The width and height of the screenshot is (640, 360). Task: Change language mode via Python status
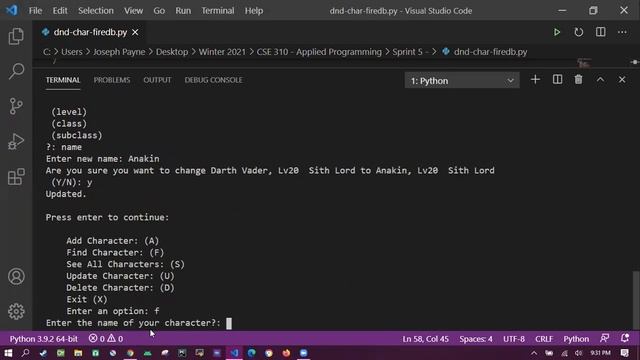click(576, 339)
